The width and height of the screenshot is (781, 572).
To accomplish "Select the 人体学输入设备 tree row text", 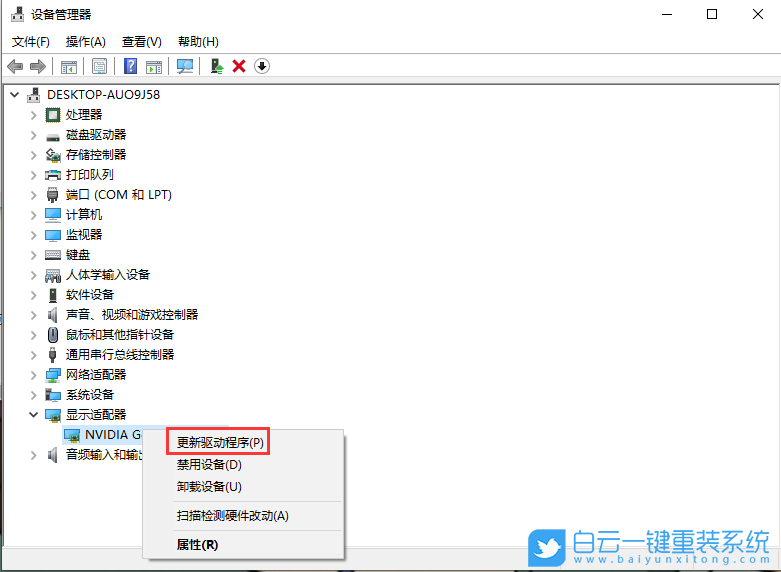I will (108, 275).
